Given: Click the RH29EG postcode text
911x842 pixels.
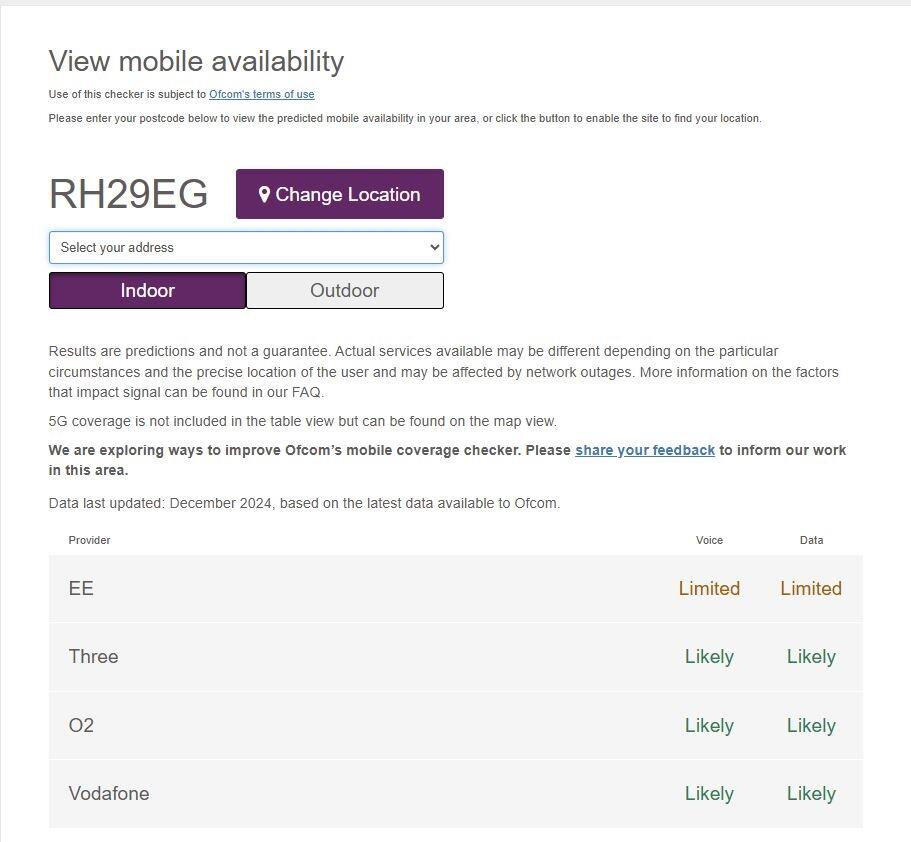Looking at the screenshot, I should pos(128,194).
